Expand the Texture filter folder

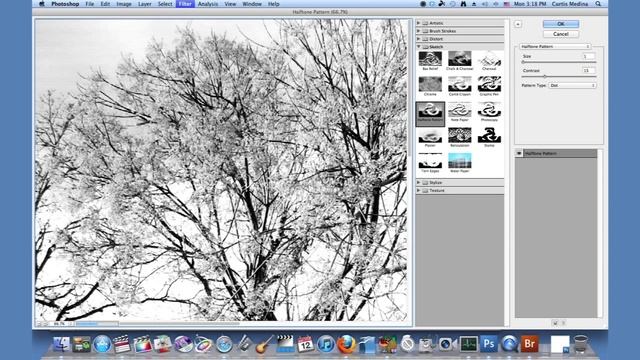(x=418, y=191)
